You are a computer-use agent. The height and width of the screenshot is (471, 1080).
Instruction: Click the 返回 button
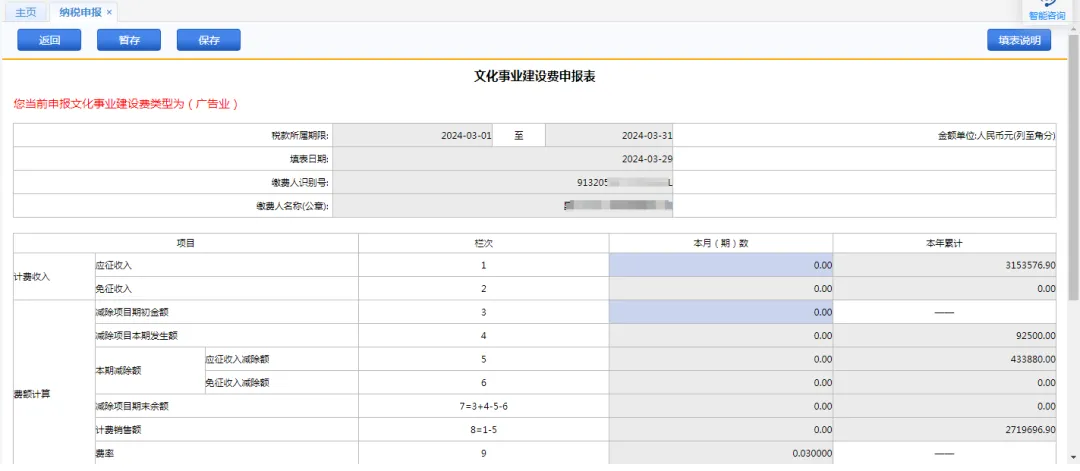(x=50, y=40)
